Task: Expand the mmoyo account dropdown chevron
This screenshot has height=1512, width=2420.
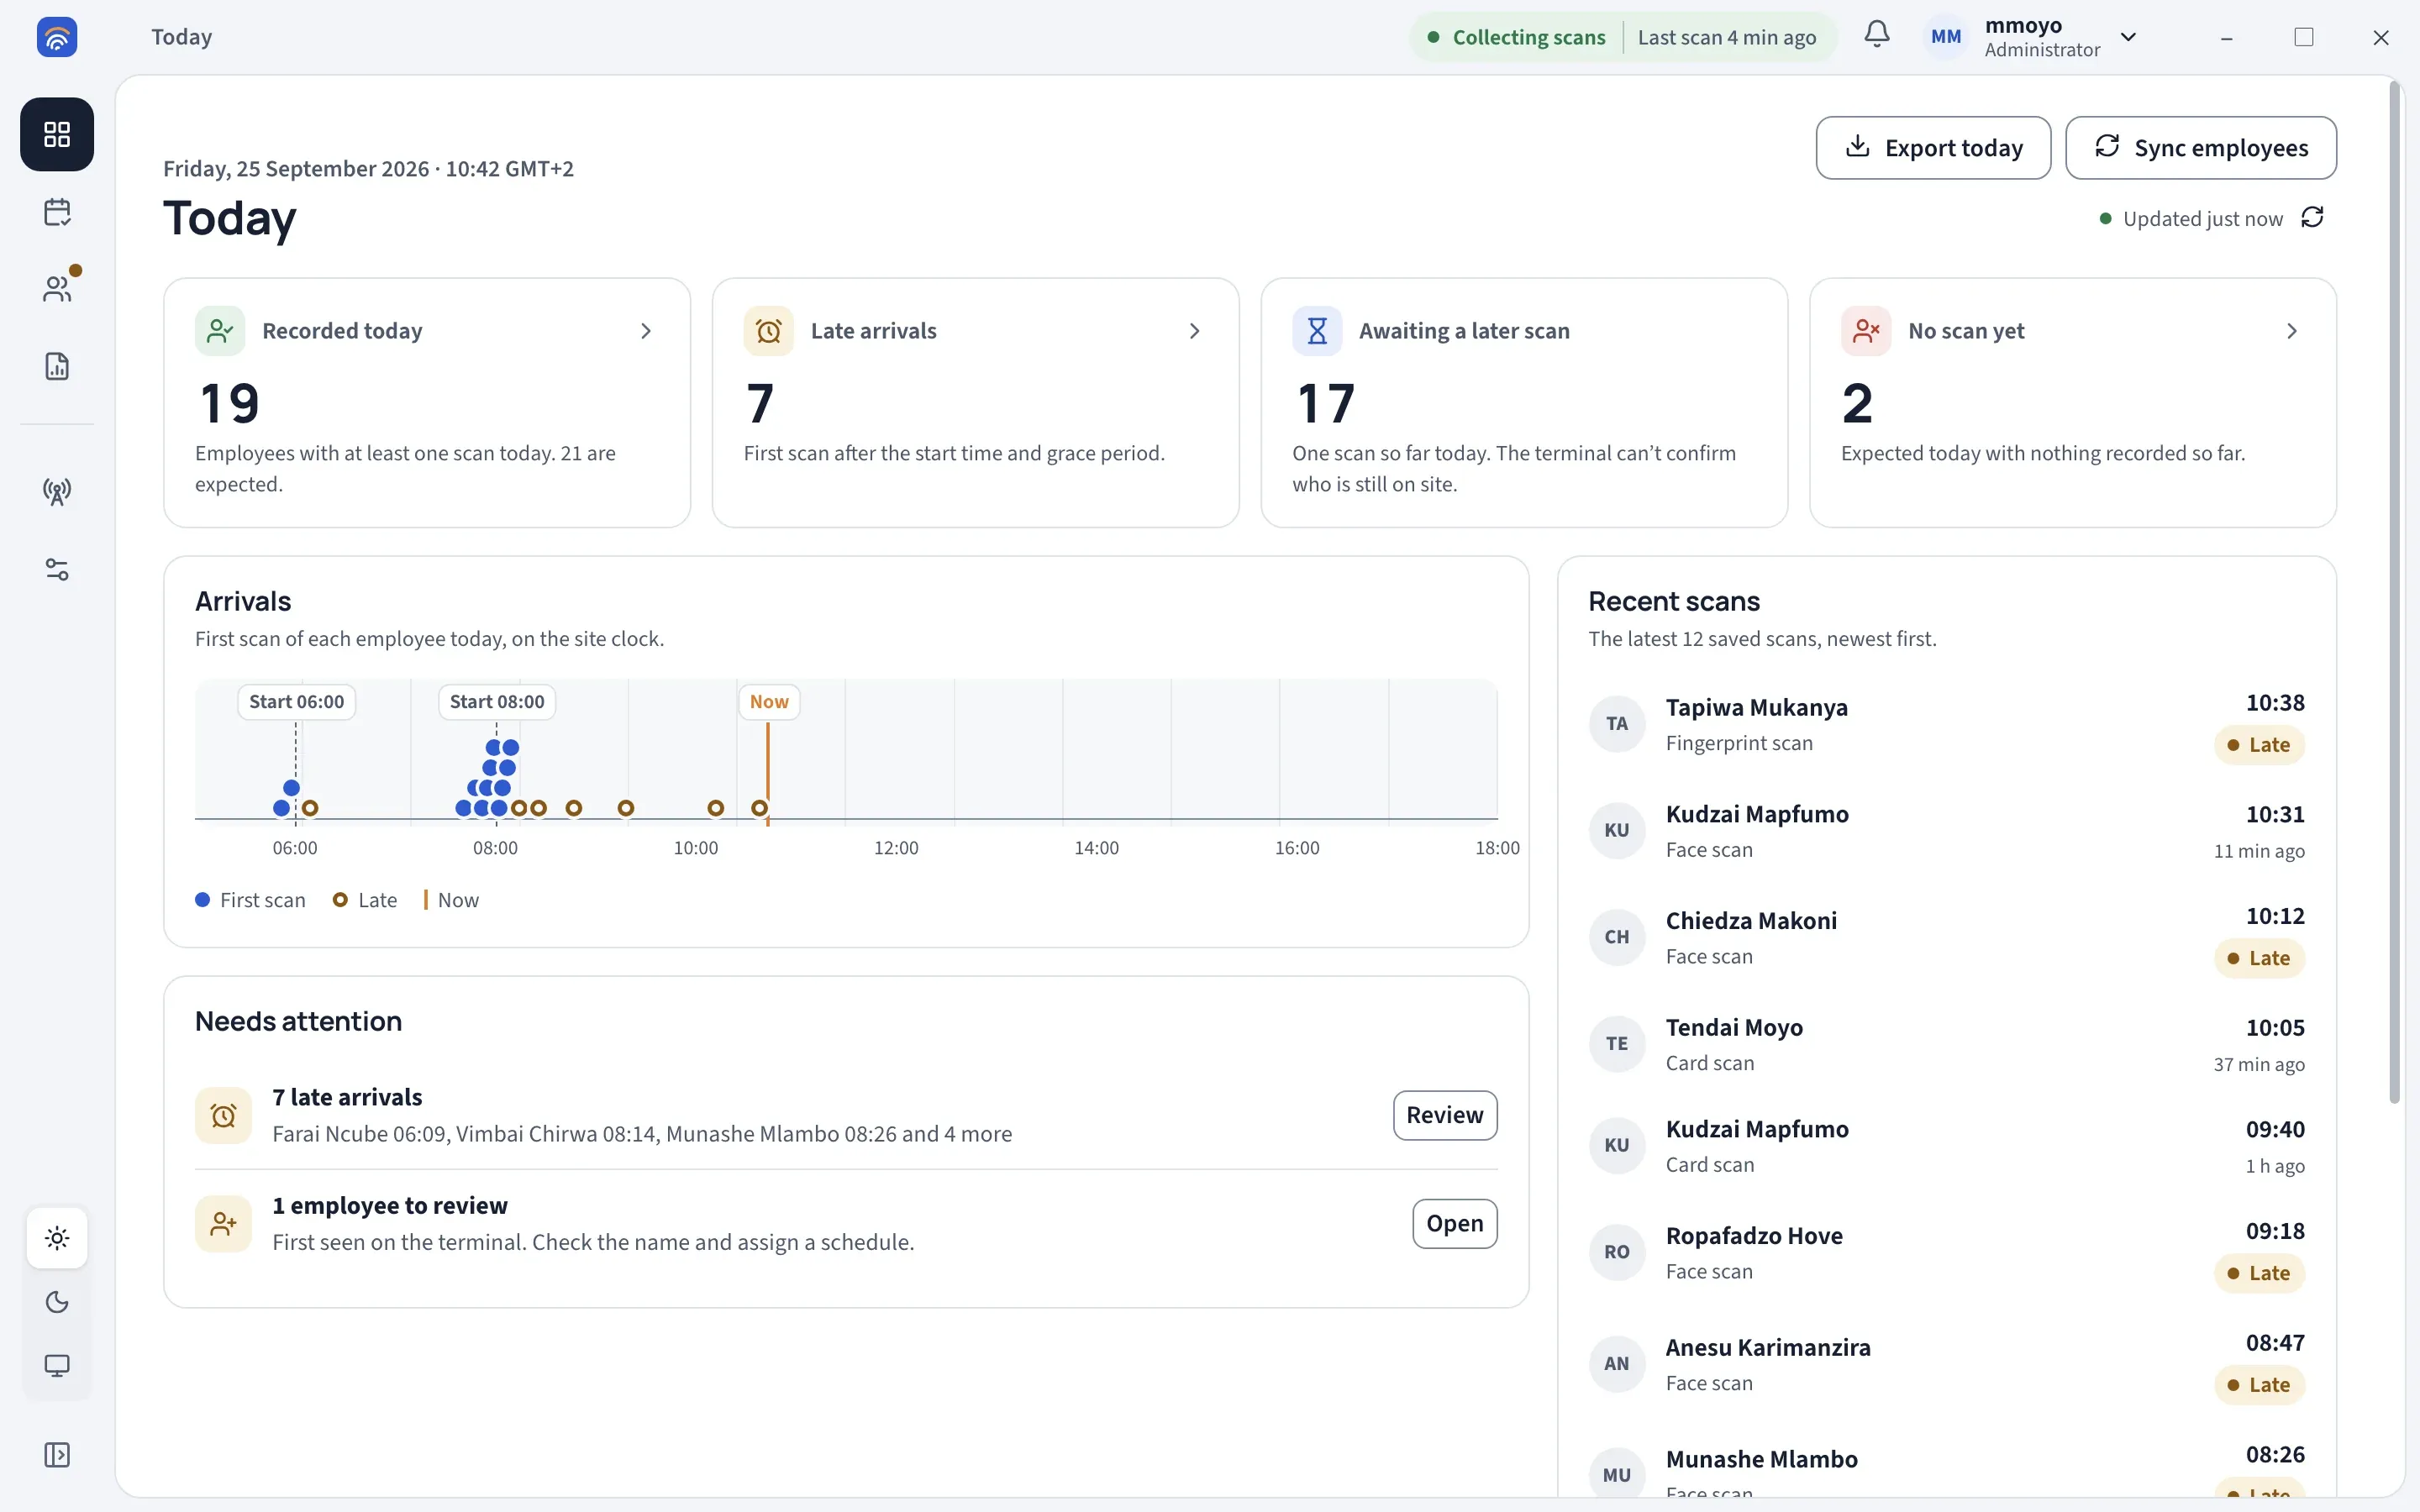Action: (2128, 37)
